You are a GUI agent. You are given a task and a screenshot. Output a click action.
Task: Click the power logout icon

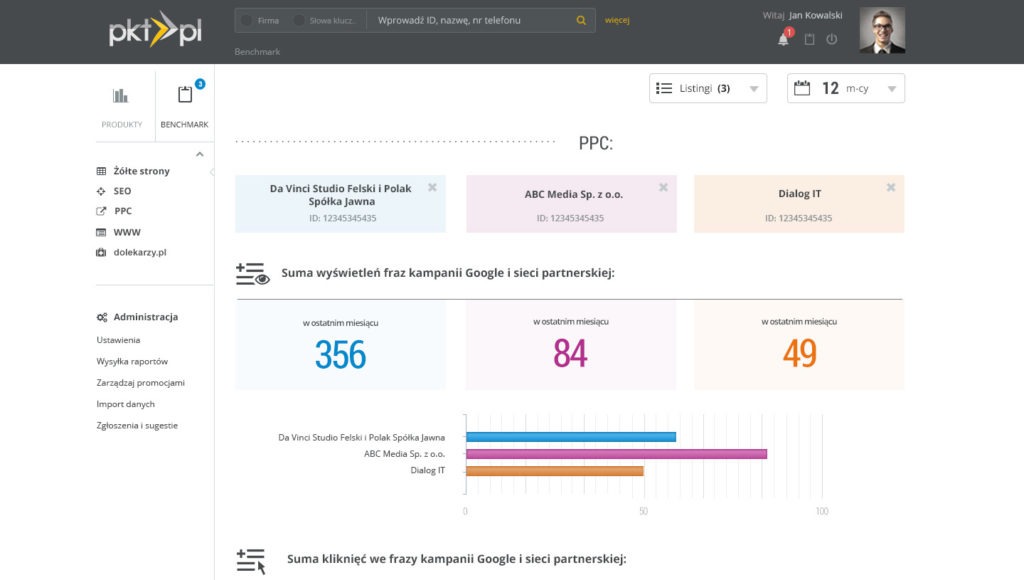click(831, 39)
